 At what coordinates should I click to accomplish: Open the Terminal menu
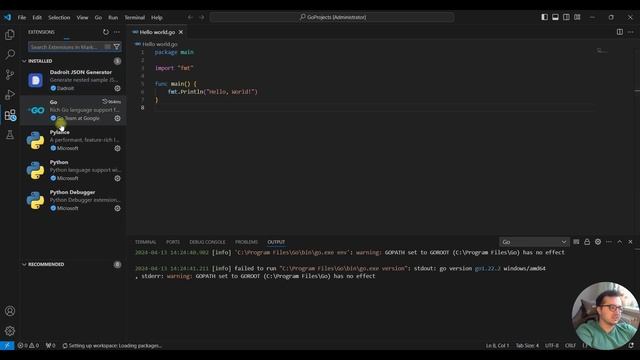pyautogui.click(x=135, y=18)
